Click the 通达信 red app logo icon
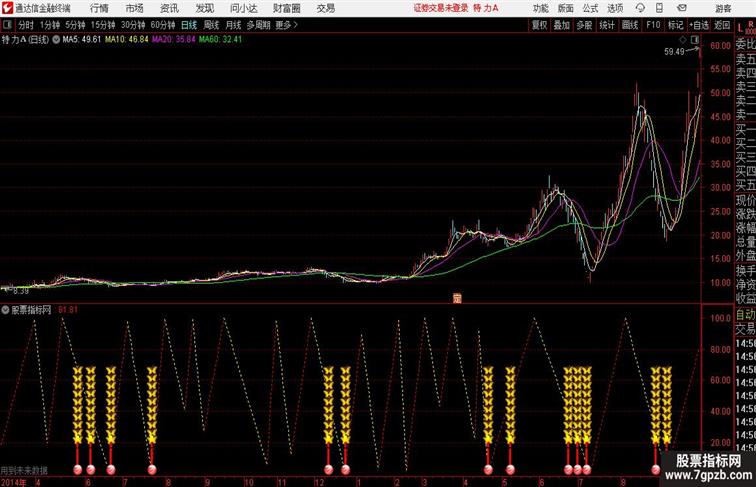Image resolution: width=756 pixels, height=487 pixels. (7, 8)
